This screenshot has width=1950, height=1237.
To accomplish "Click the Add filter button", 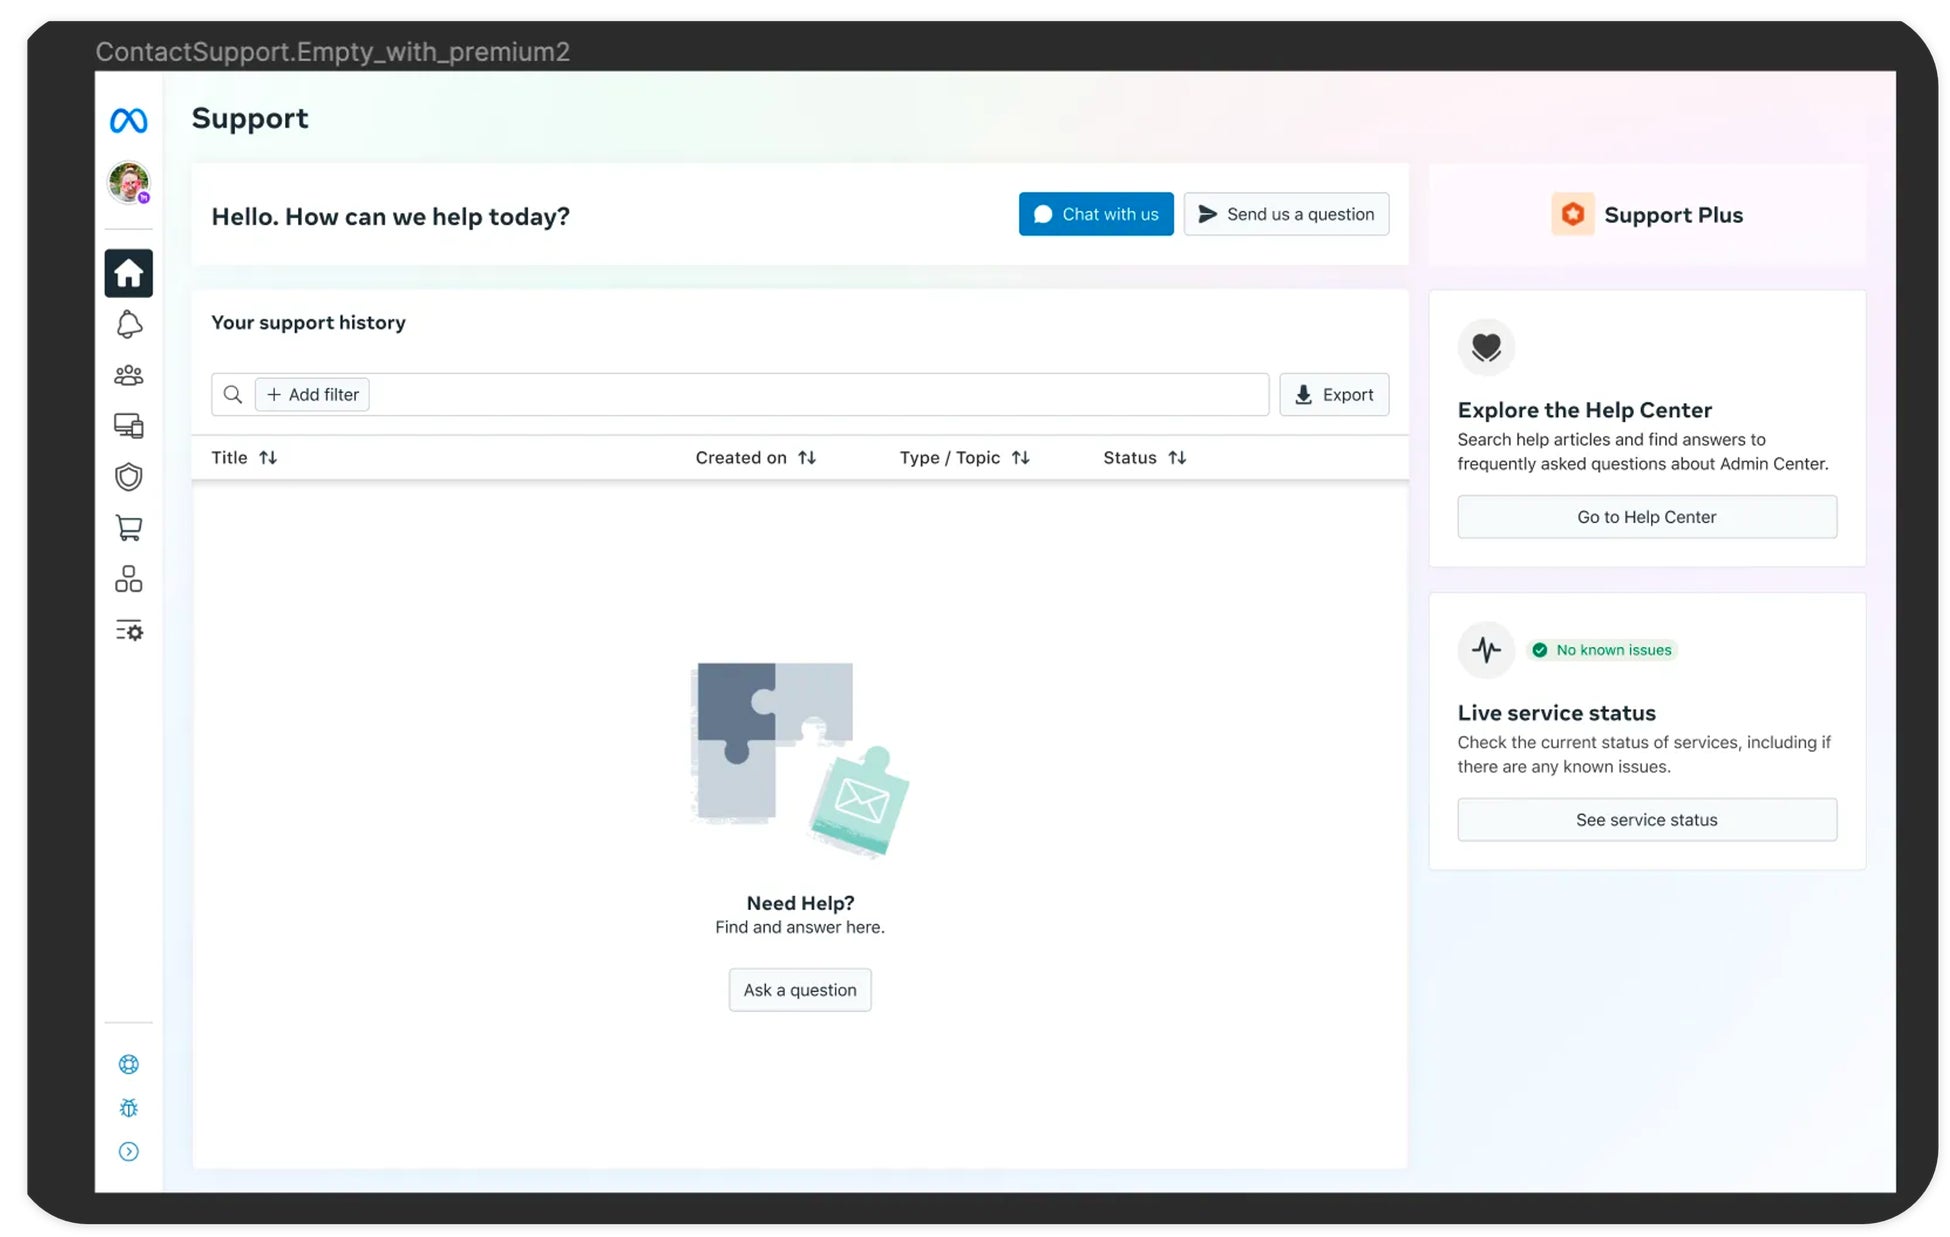I will [312, 395].
